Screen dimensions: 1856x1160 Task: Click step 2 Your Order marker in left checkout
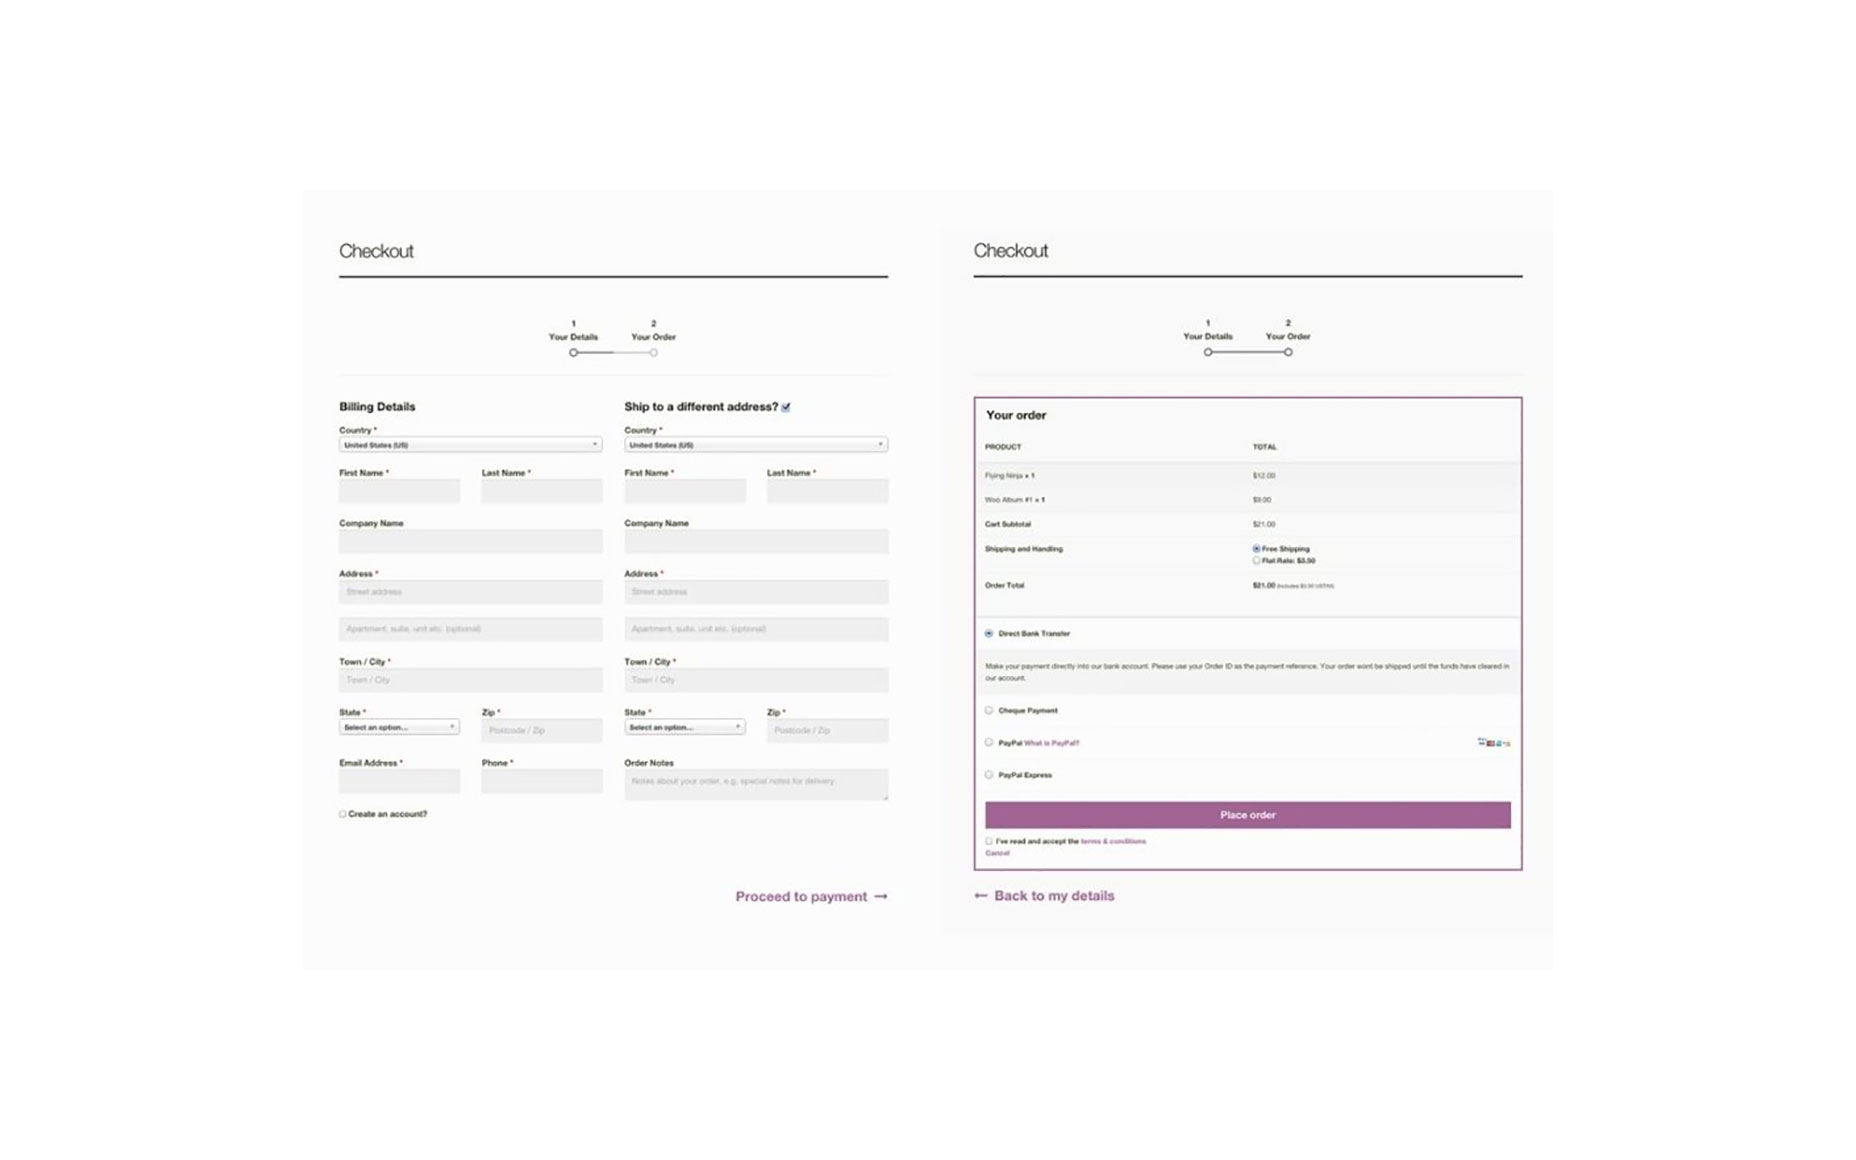tap(653, 352)
